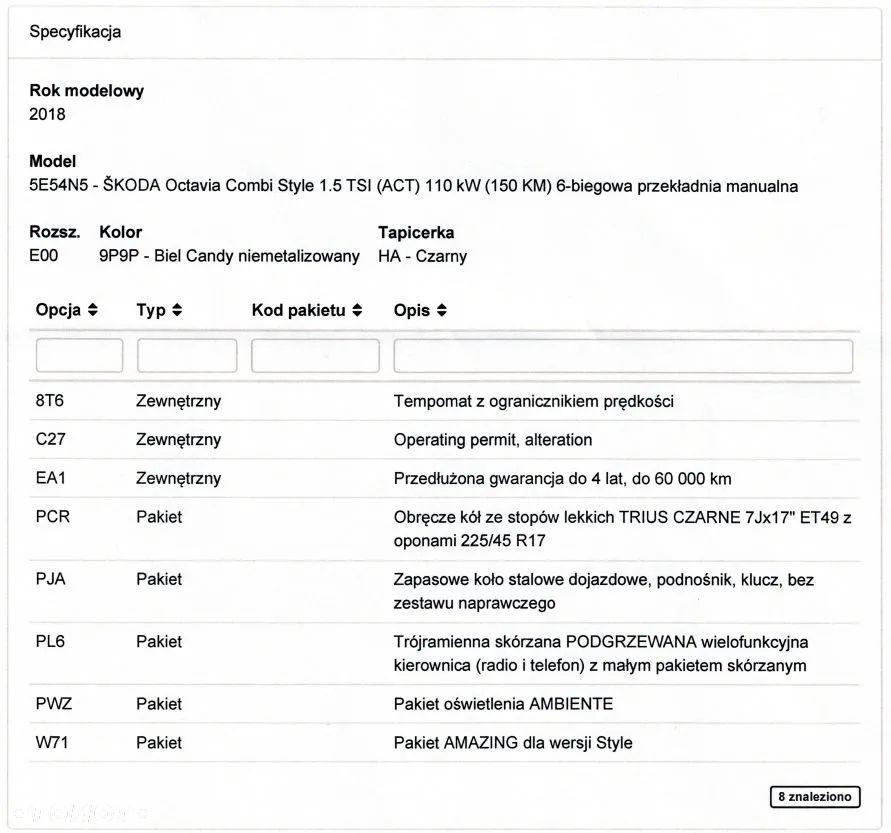Click the Opcja filter input field

point(80,356)
